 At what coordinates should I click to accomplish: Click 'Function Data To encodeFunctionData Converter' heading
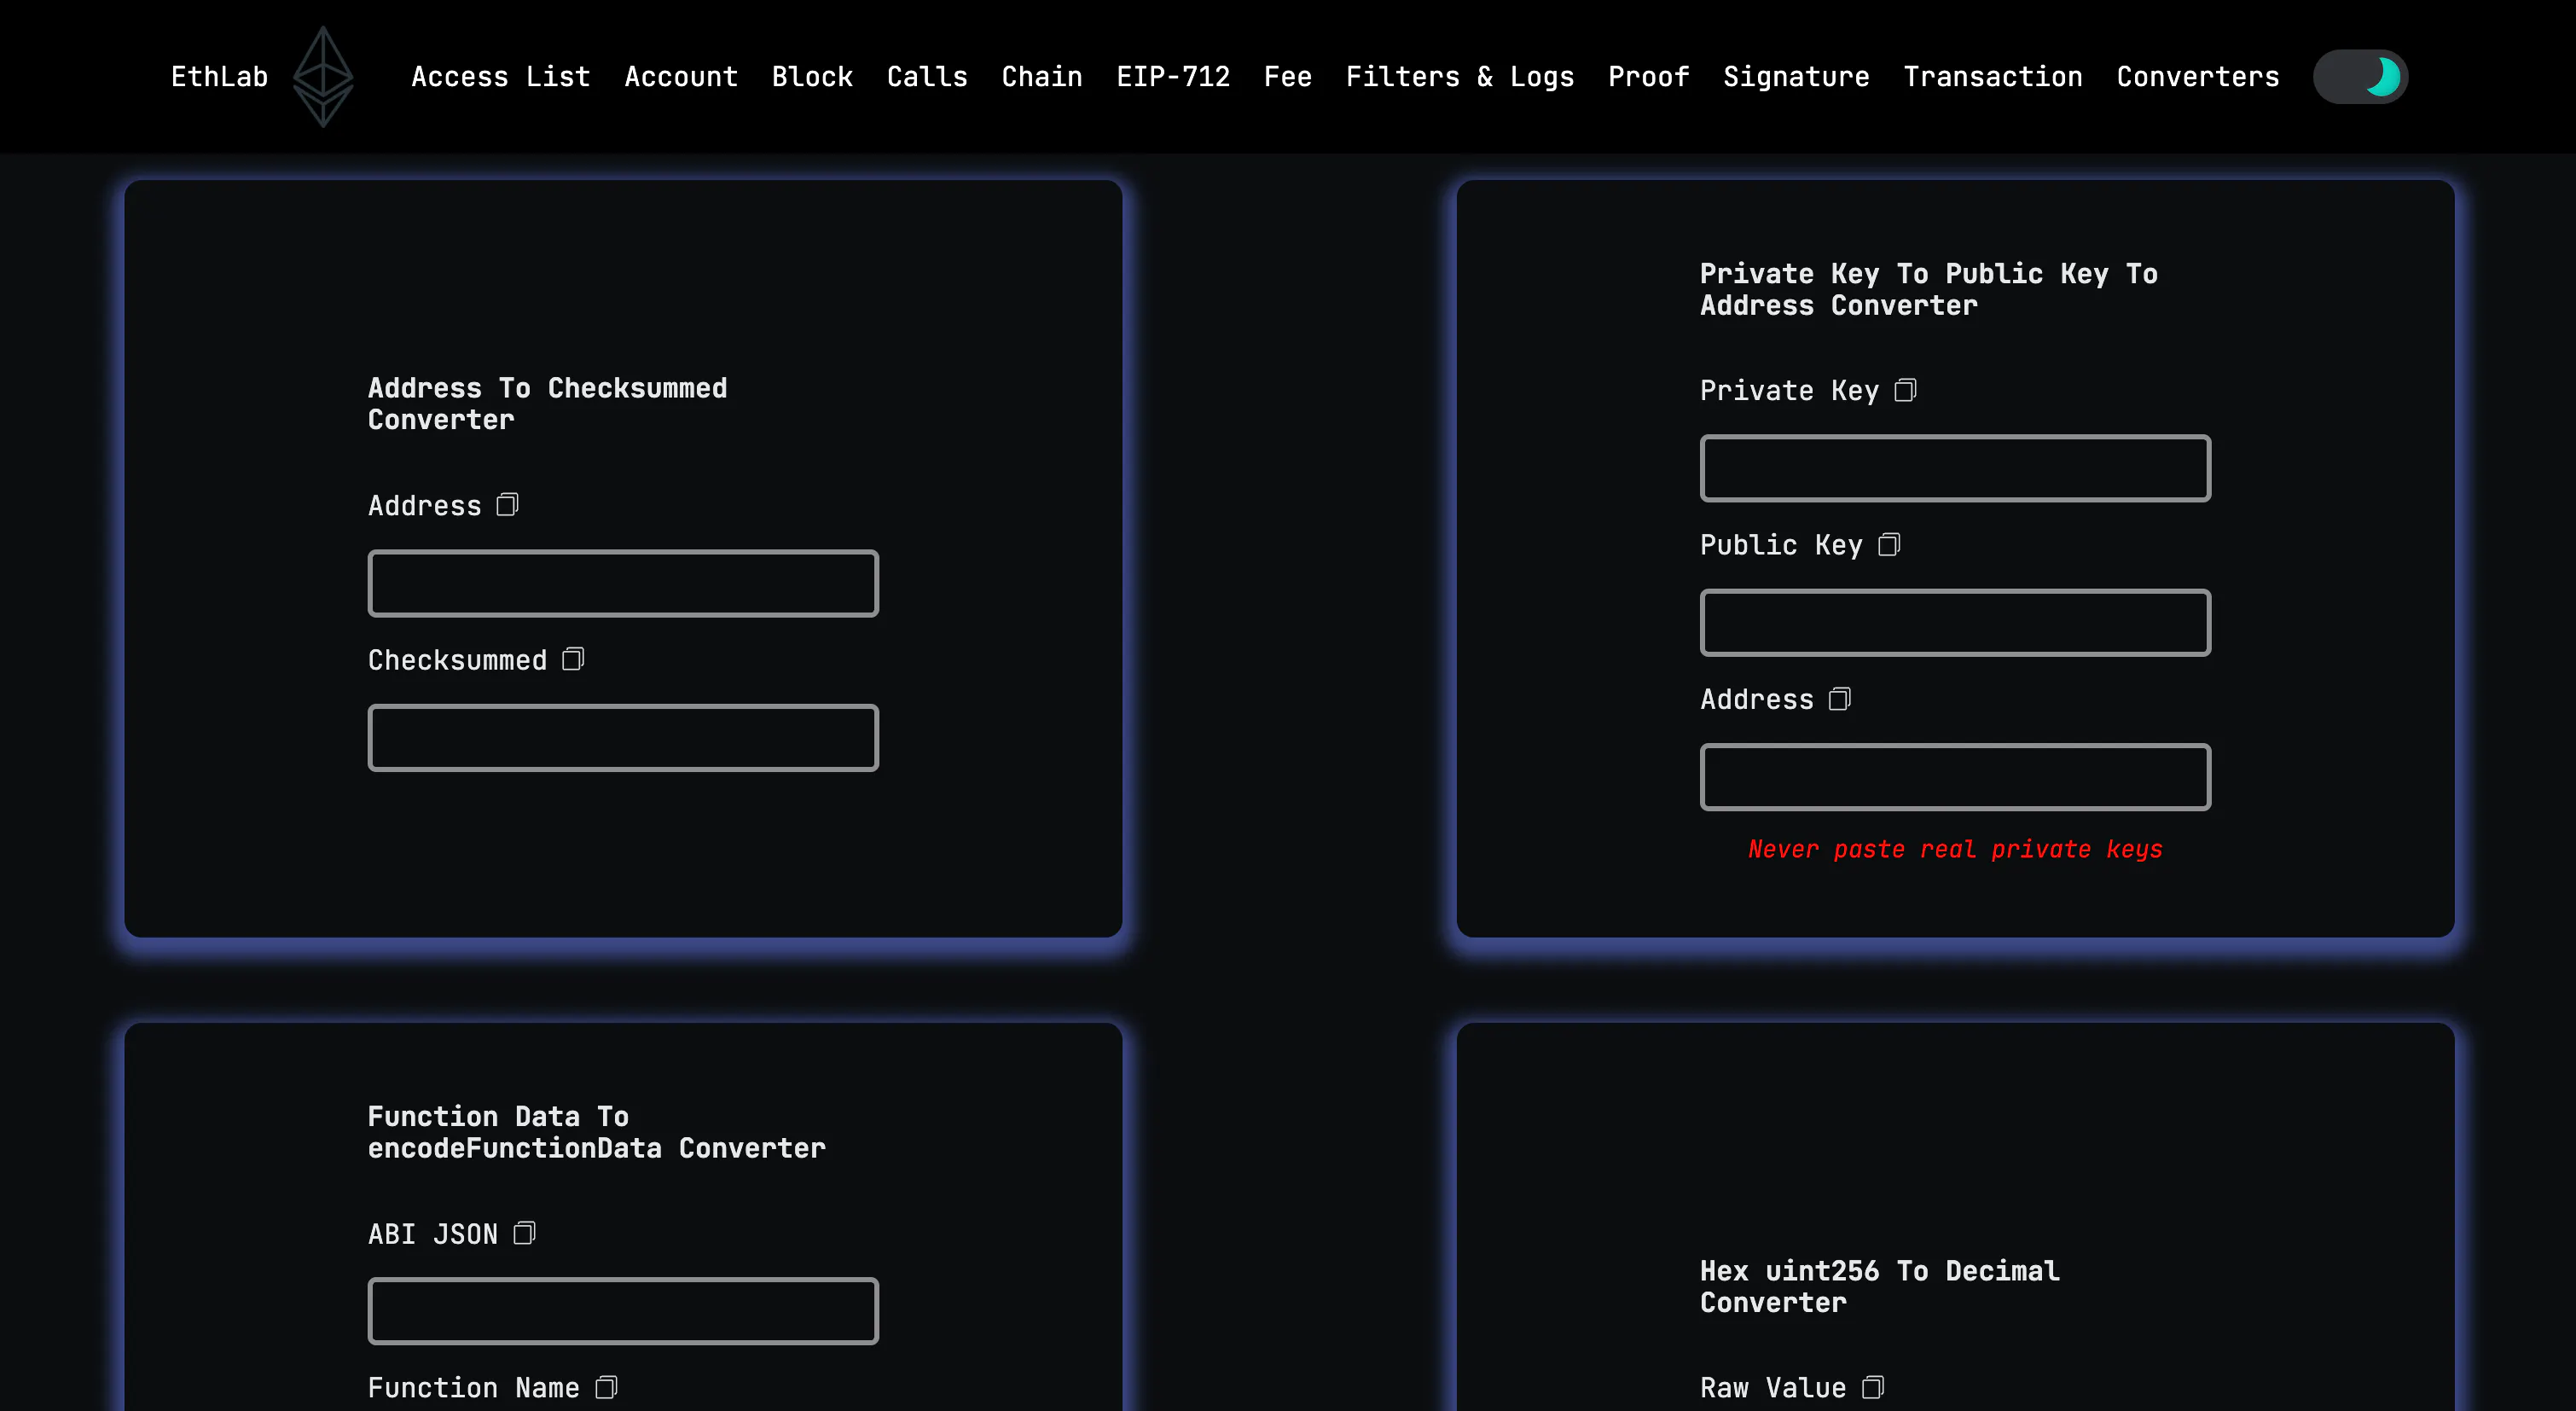[597, 1132]
